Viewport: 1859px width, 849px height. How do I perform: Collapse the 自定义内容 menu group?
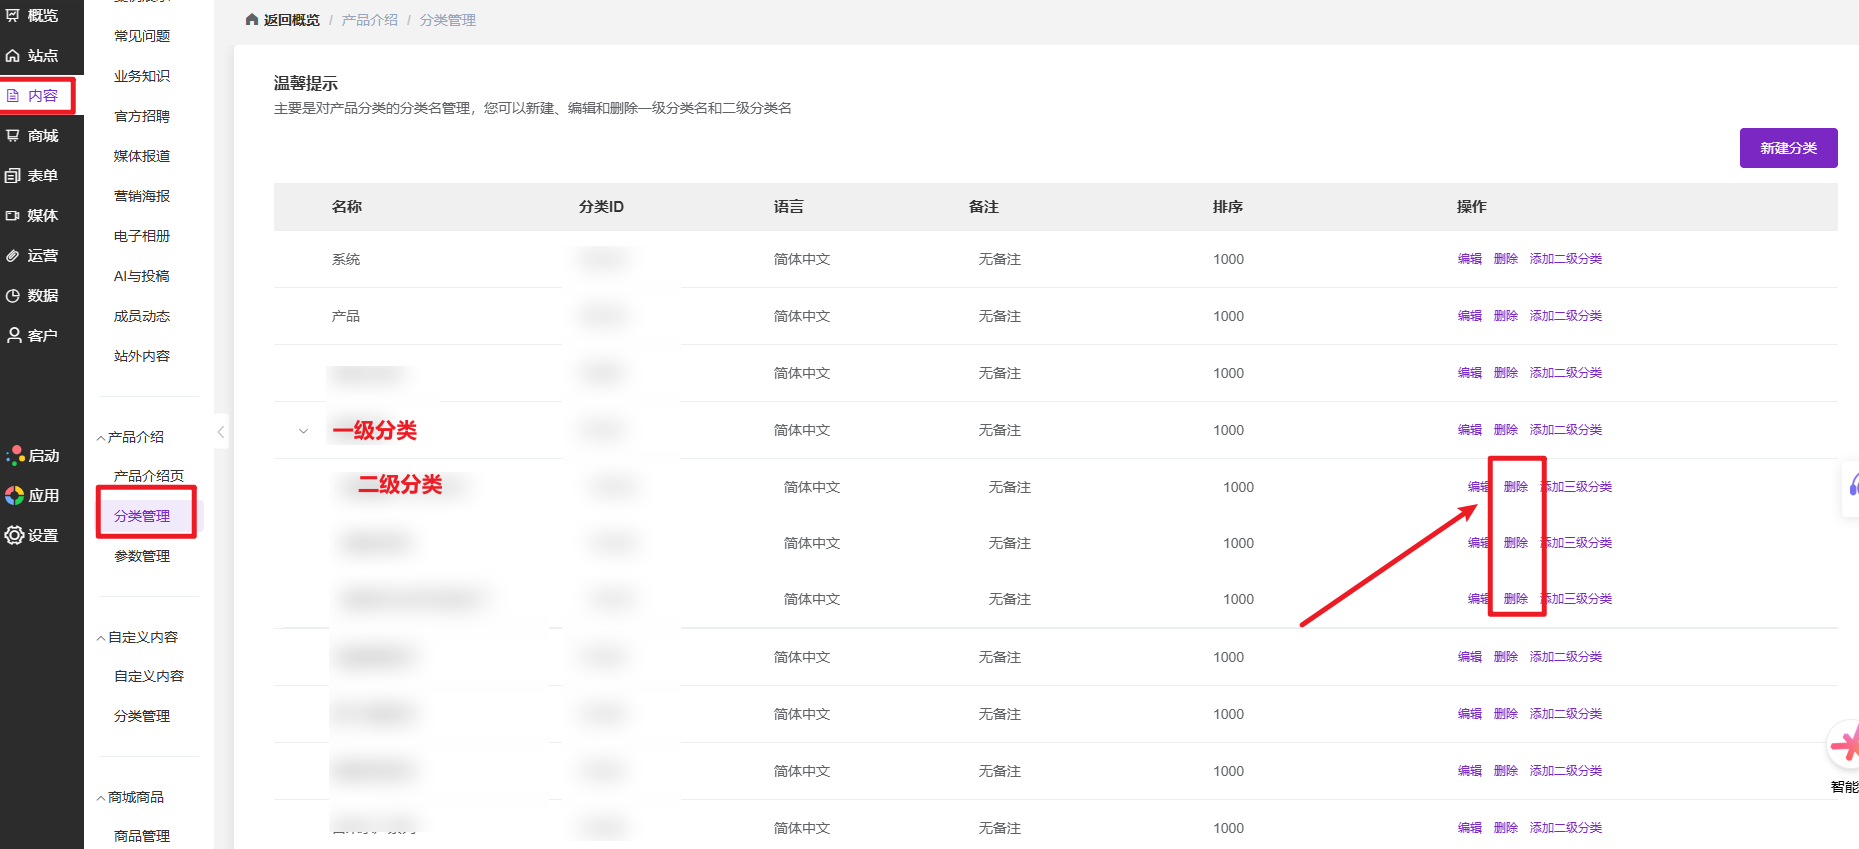[x=101, y=638]
